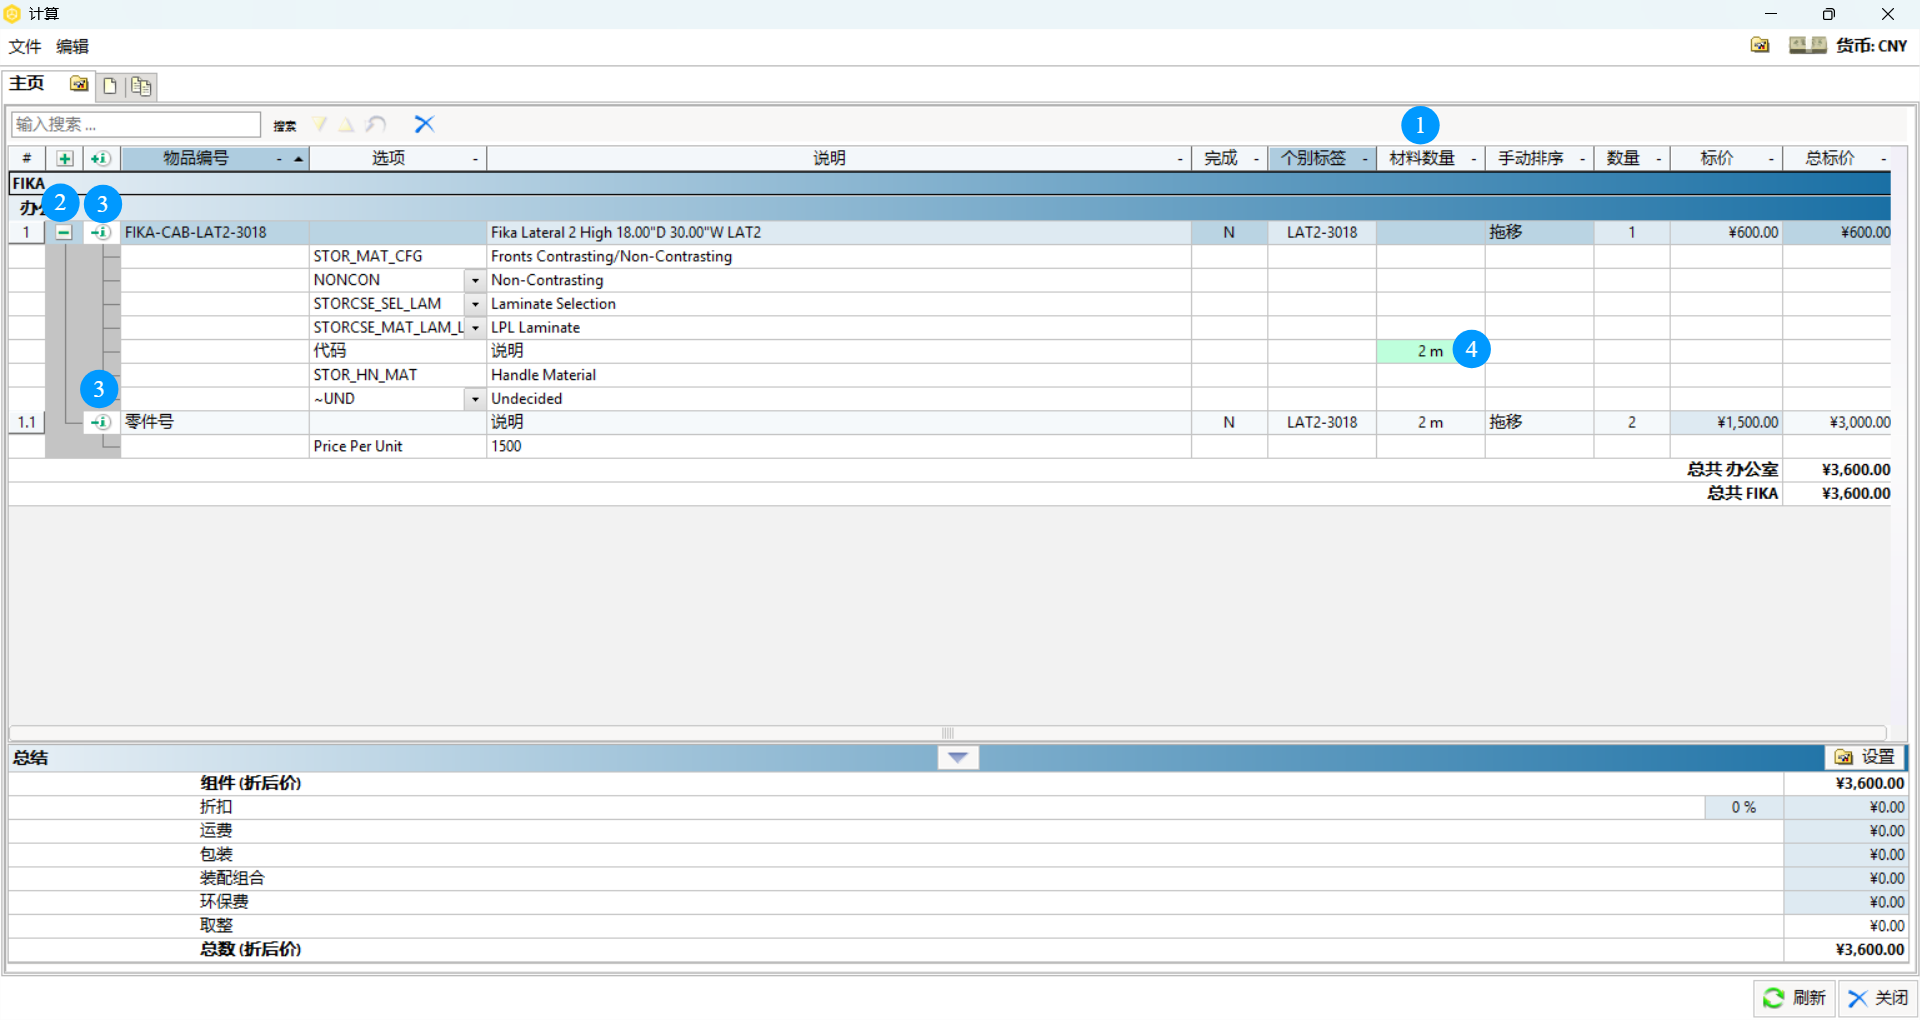Collapse the 总结 summary panel arrow
Viewport: 1920px width, 1020px height.
coord(957,758)
